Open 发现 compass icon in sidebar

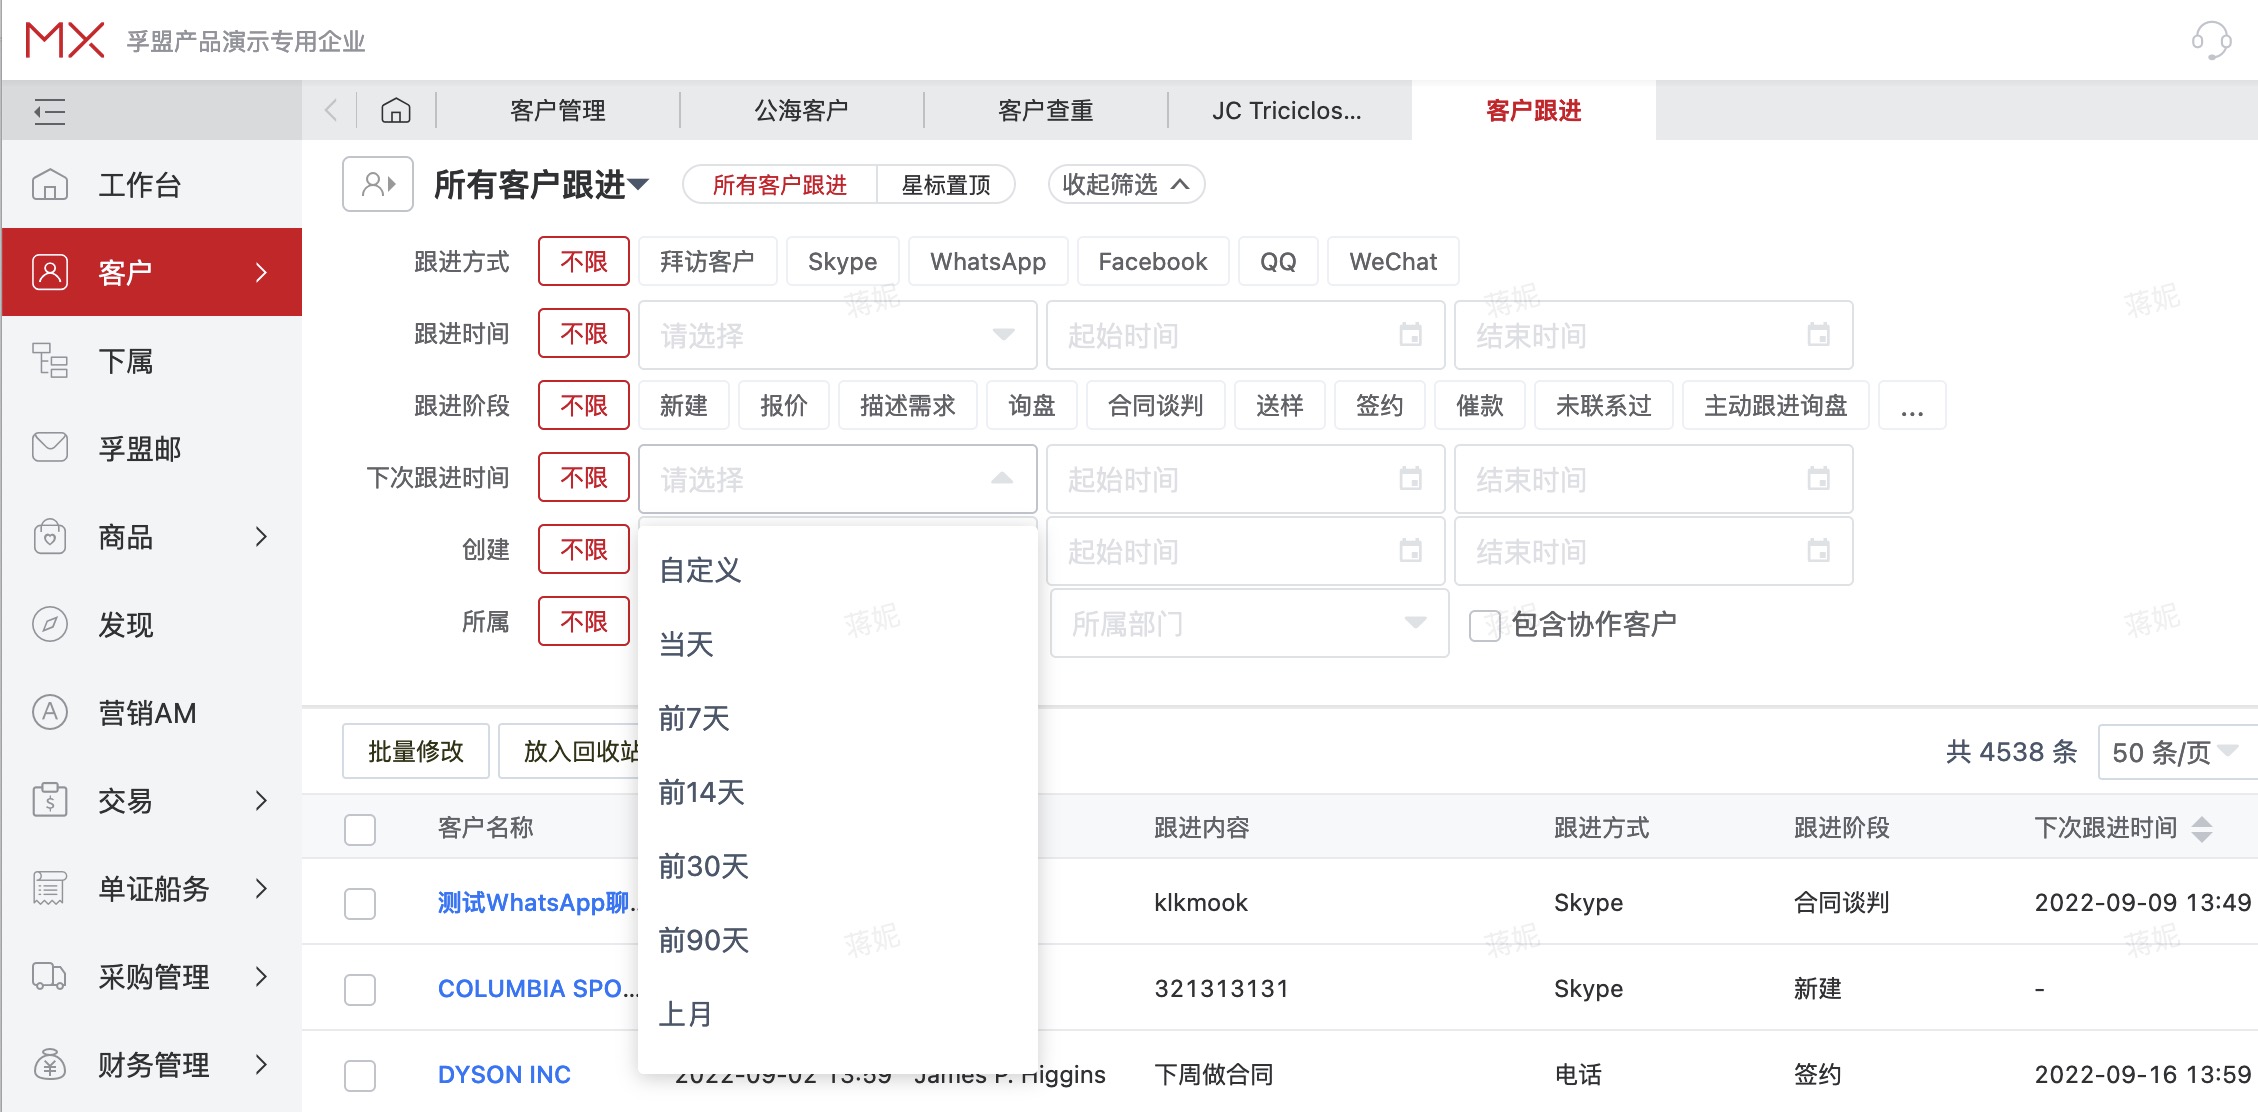50,625
